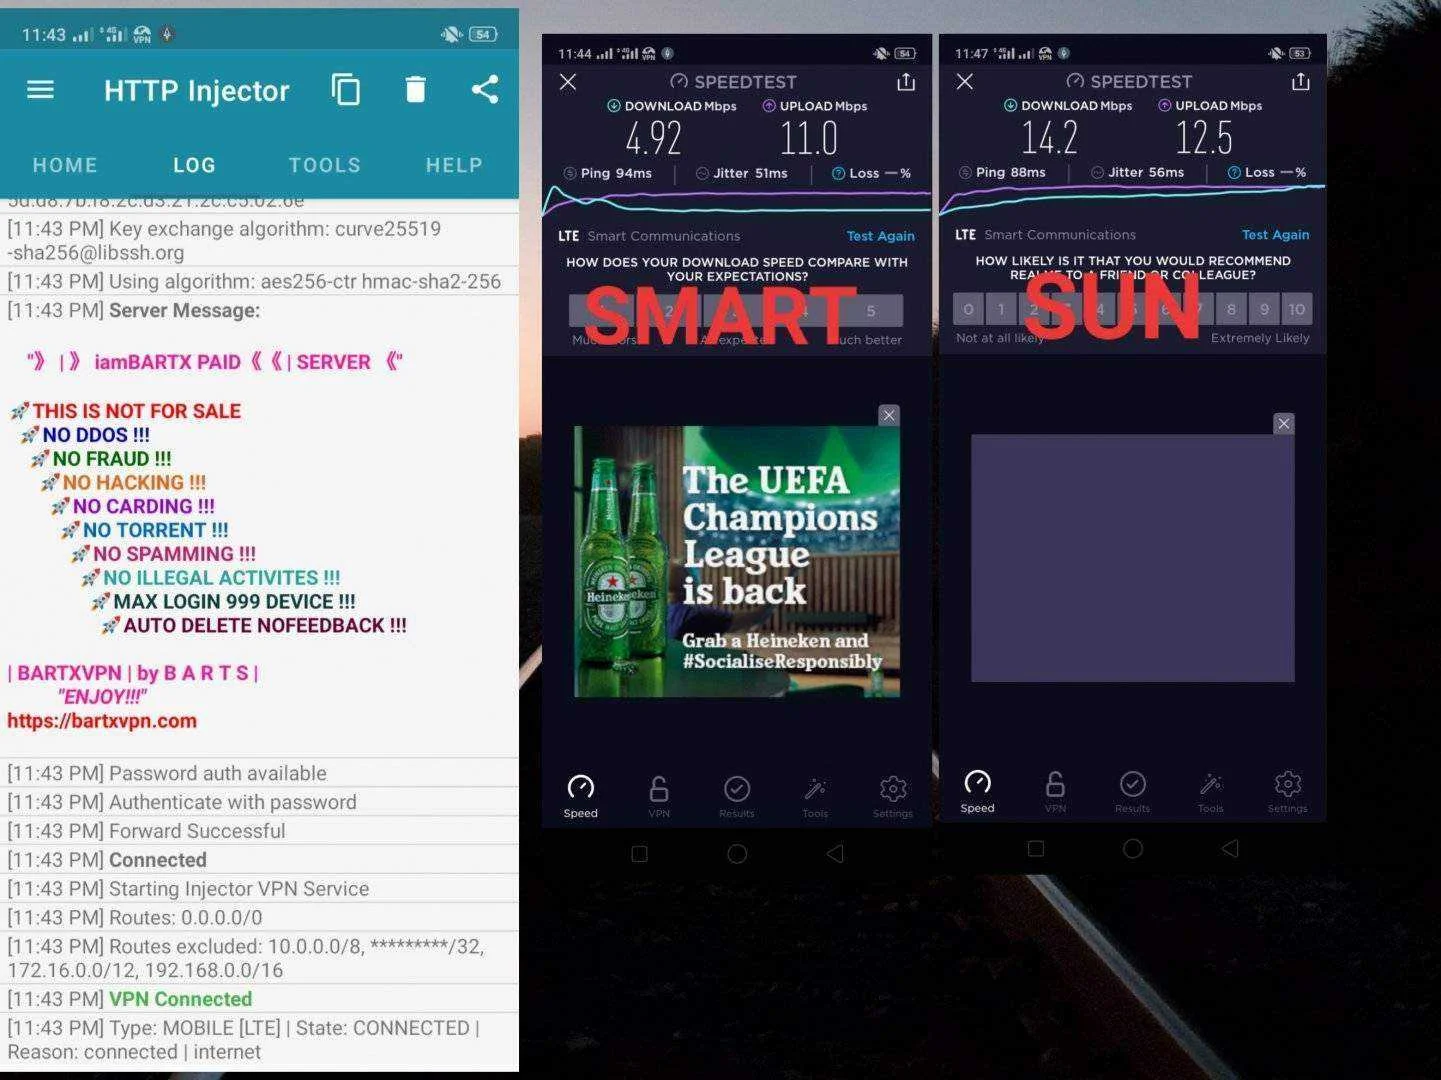This screenshot has width=1441, height=1080.
Task: Tap the 'MAX LOGIN 999 DEVICE !!!' line
Action: click(x=223, y=602)
